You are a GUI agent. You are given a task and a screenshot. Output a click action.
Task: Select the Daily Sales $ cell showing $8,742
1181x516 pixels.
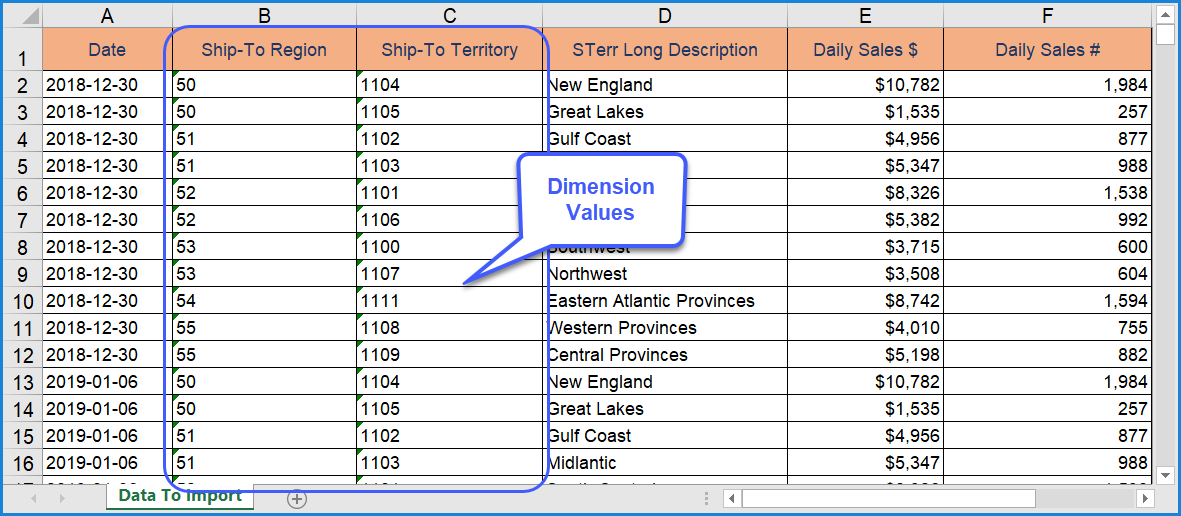pyautogui.click(x=865, y=301)
